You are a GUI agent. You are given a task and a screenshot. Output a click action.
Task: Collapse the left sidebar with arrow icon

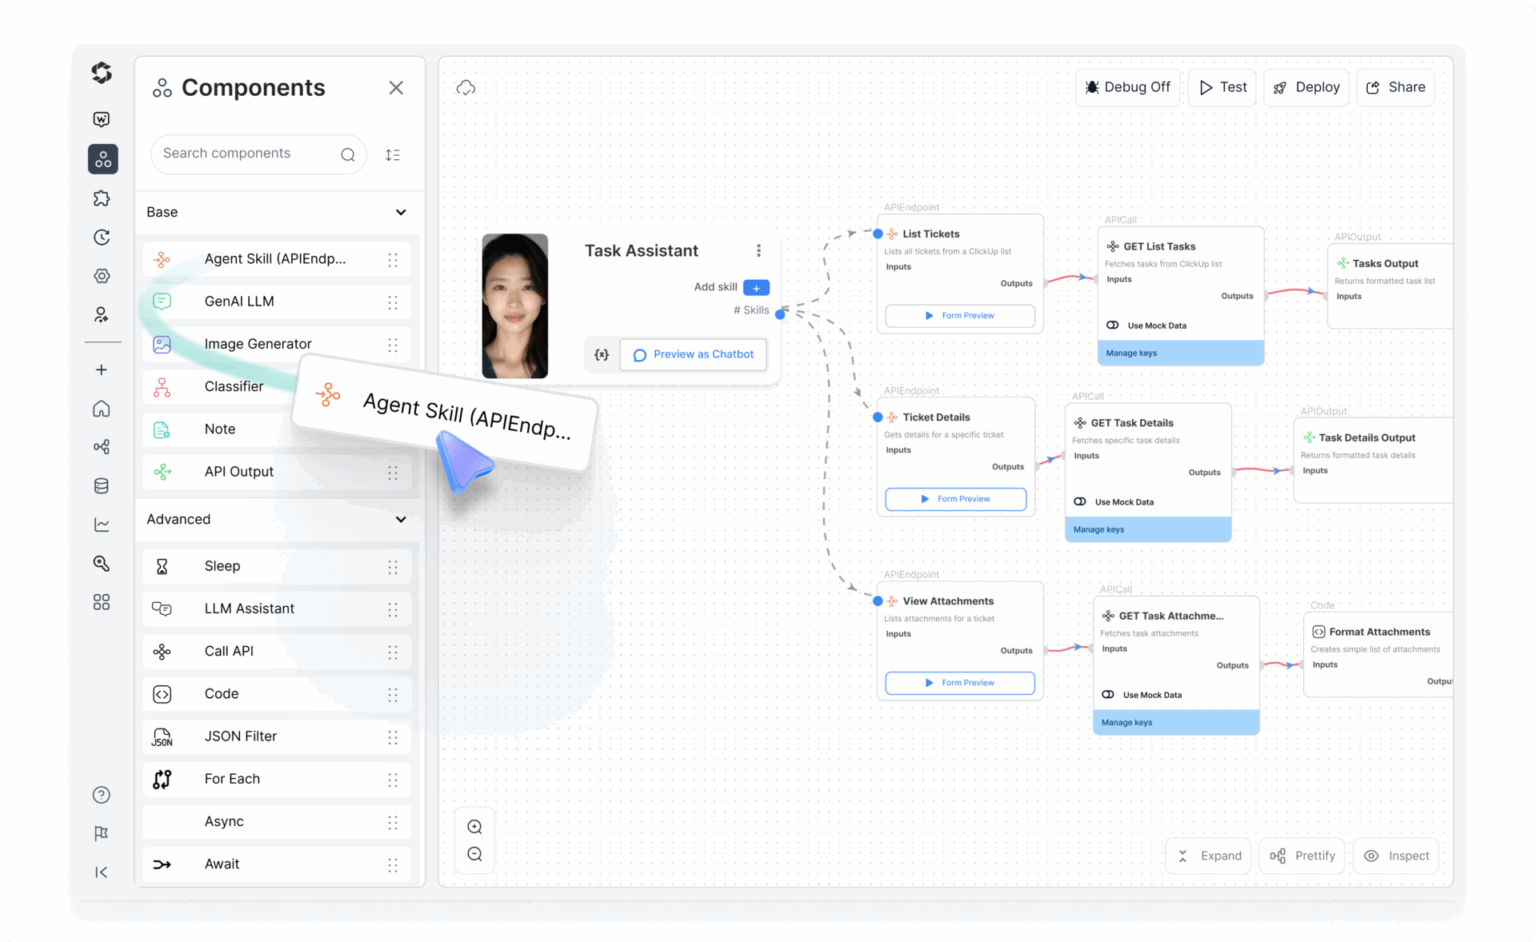click(x=101, y=872)
